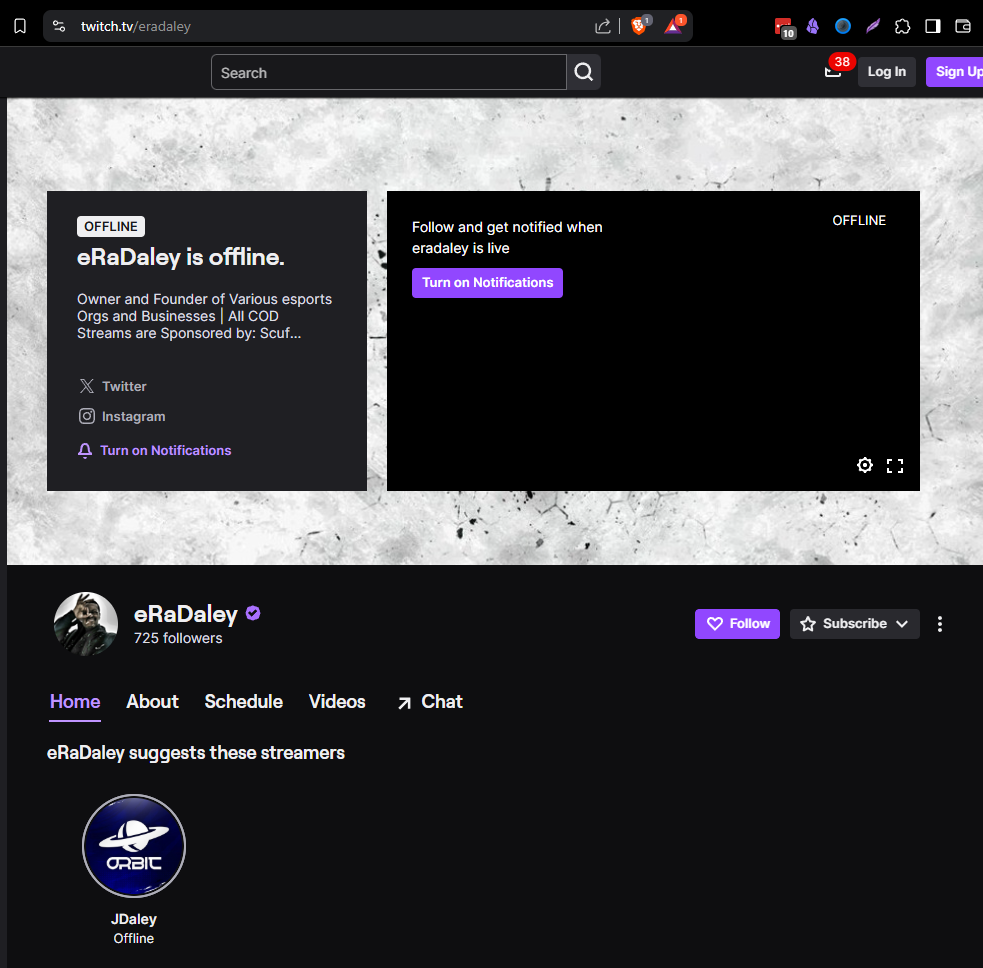Click the Sign Up button

click(956, 72)
